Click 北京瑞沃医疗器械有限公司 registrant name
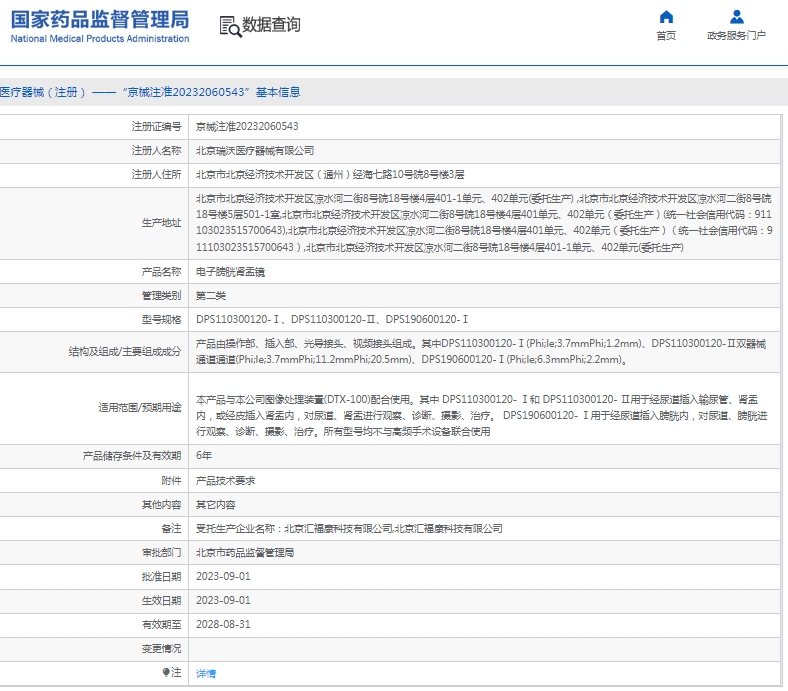Viewport: 788px width, 691px height. (255, 151)
